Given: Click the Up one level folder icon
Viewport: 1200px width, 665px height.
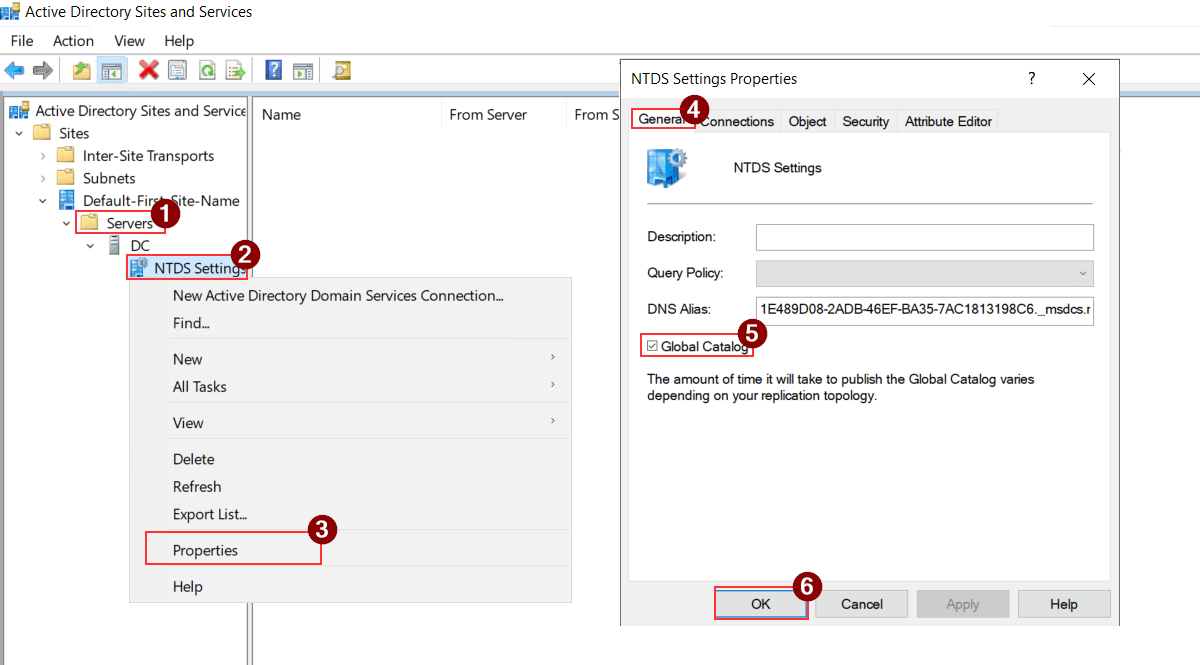Looking at the screenshot, I should [x=81, y=70].
